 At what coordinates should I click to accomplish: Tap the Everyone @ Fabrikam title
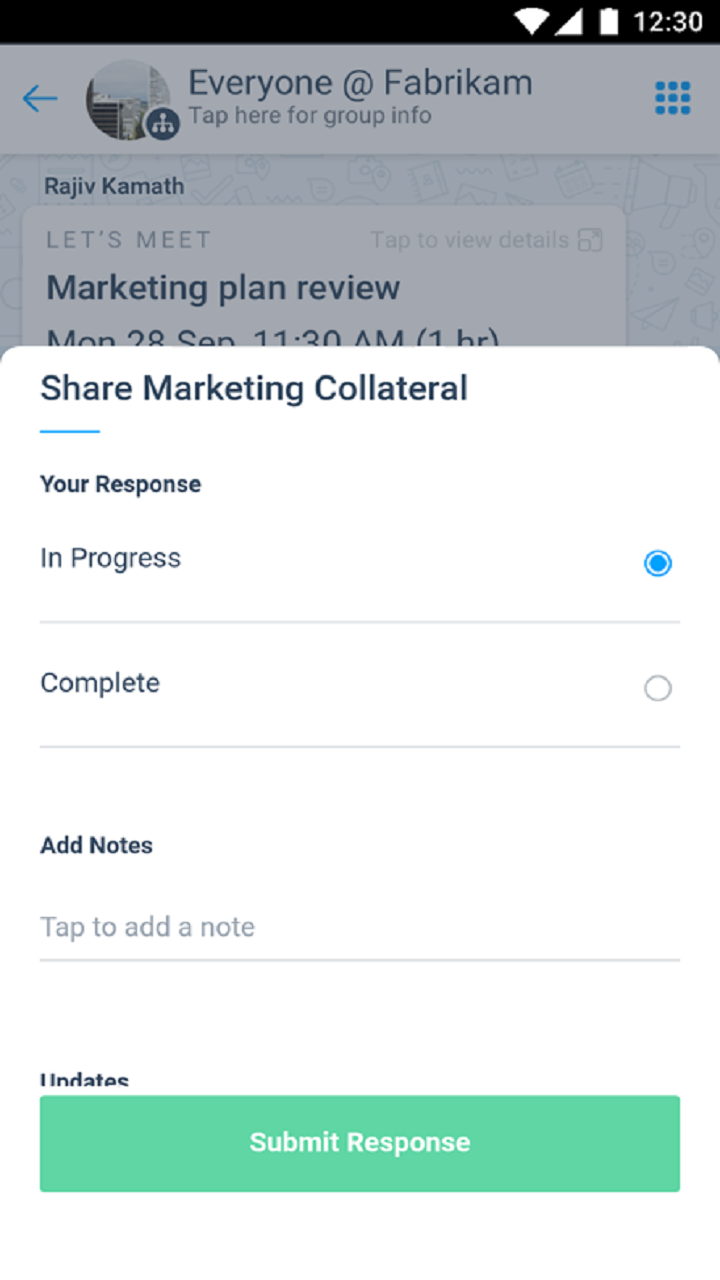click(x=360, y=82)
